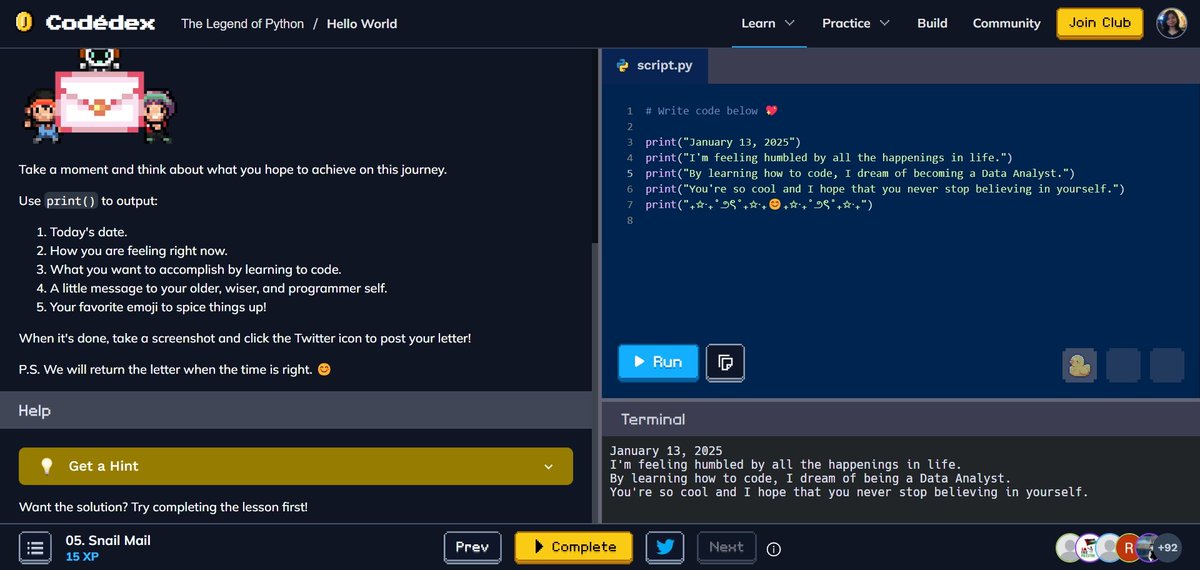Click the lightbulb hint icon
Image resolution: width=1200 pixels, height=570 pixels.
click(45, 466)
